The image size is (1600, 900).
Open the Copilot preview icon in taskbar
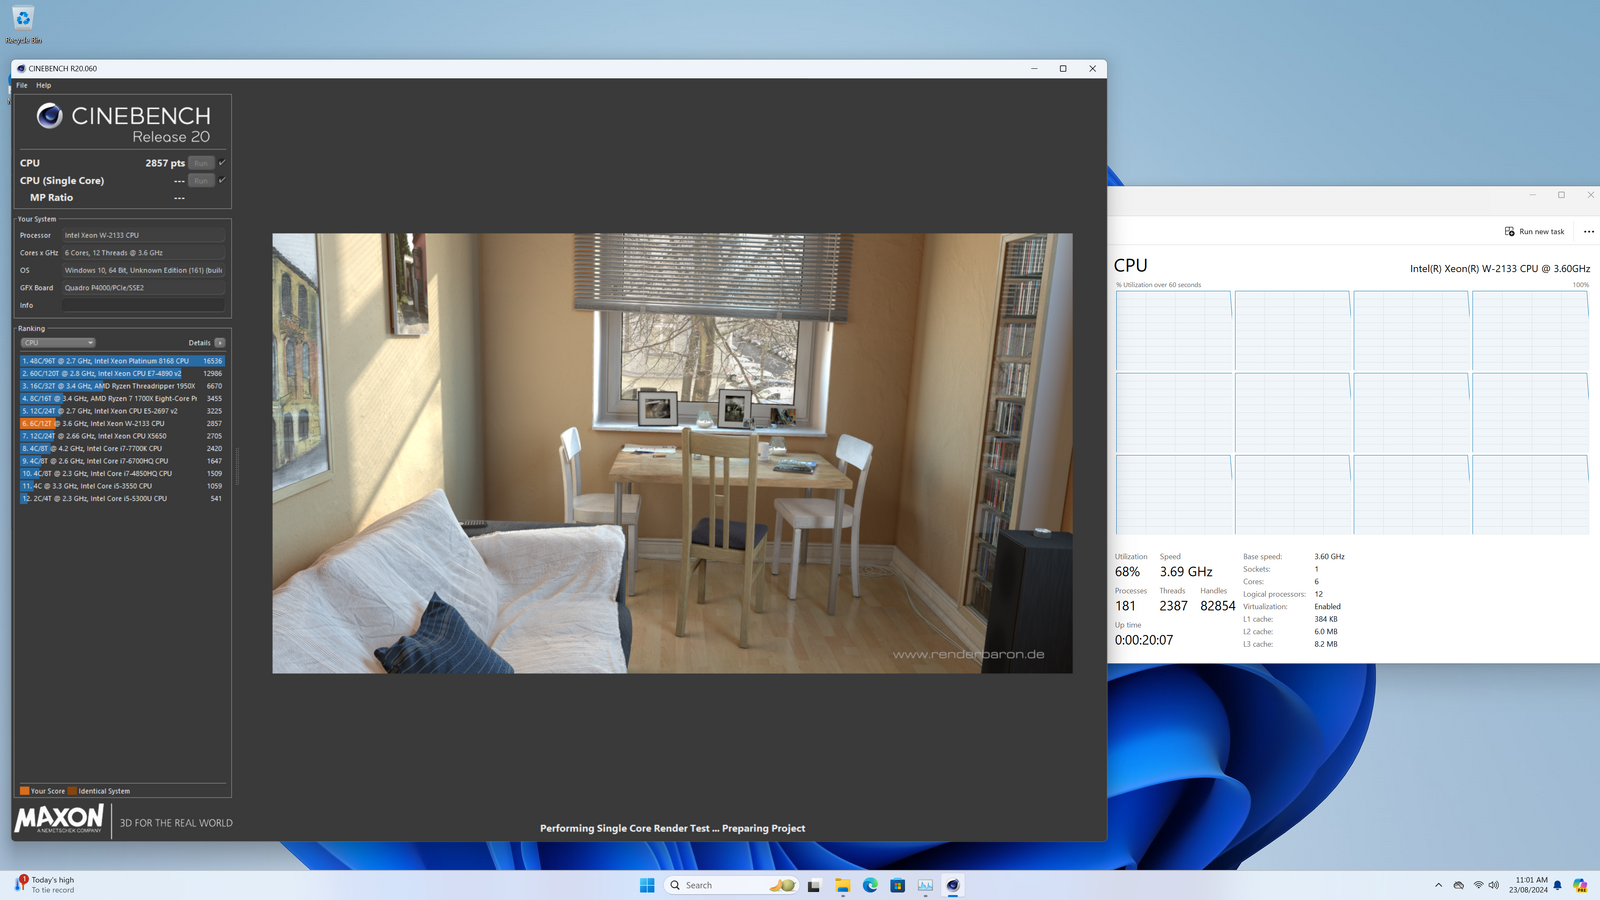[1580, 885]
